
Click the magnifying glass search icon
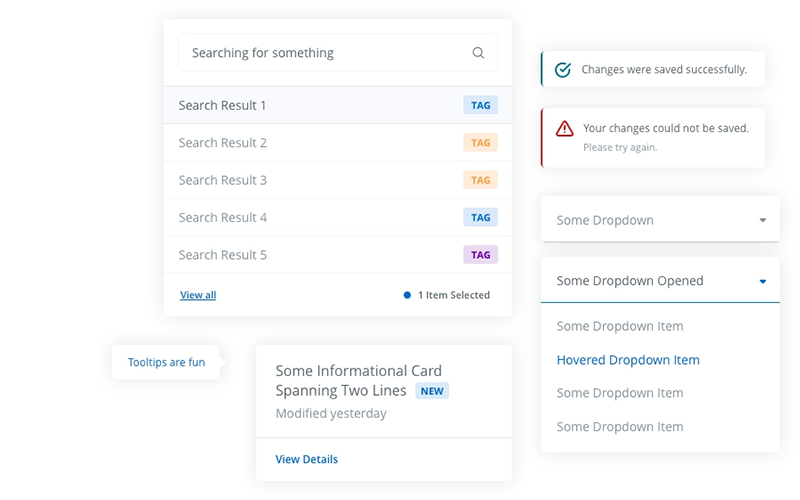click(478, 53)
